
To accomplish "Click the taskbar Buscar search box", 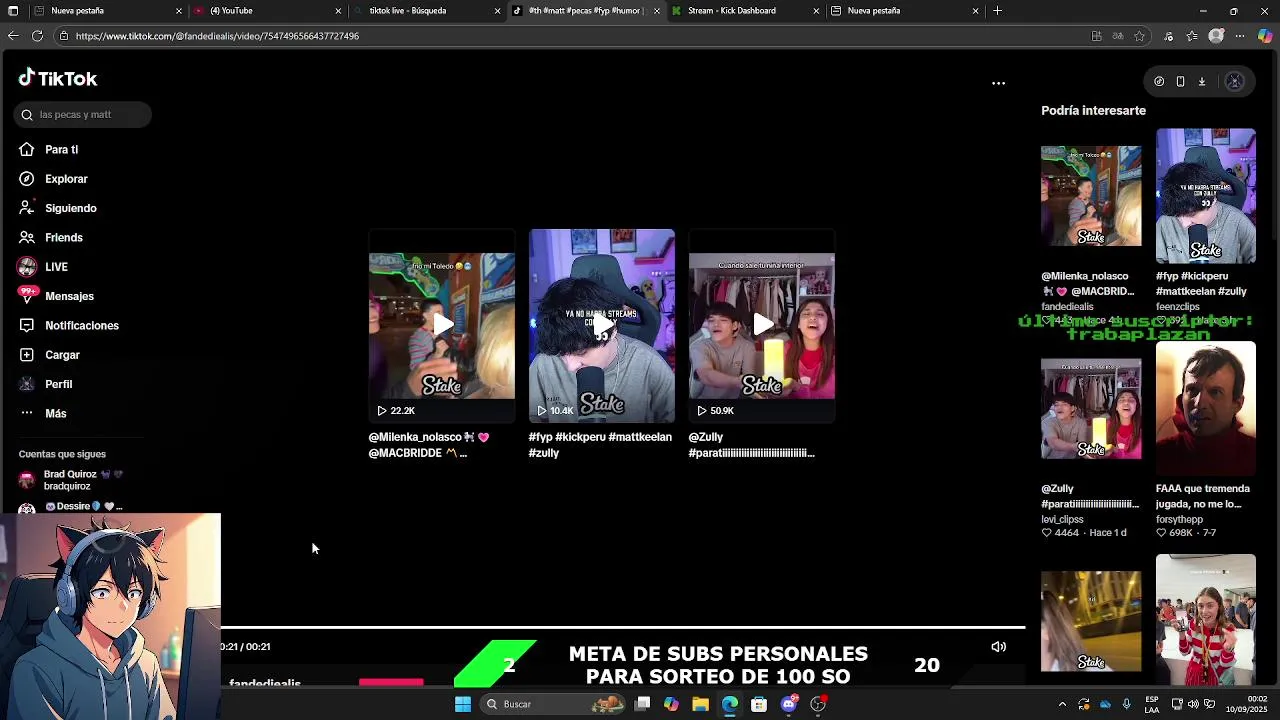I will click(x=553, y=704).
